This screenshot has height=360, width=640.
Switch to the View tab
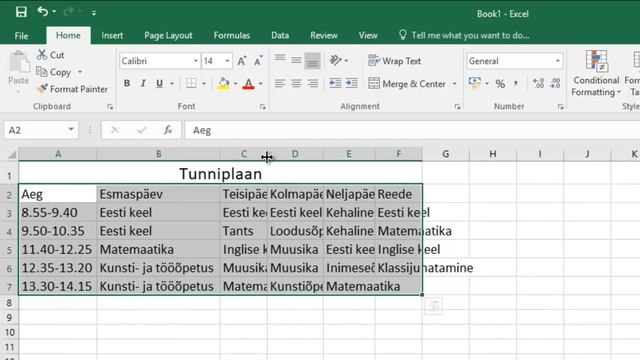tap(368, 36)
